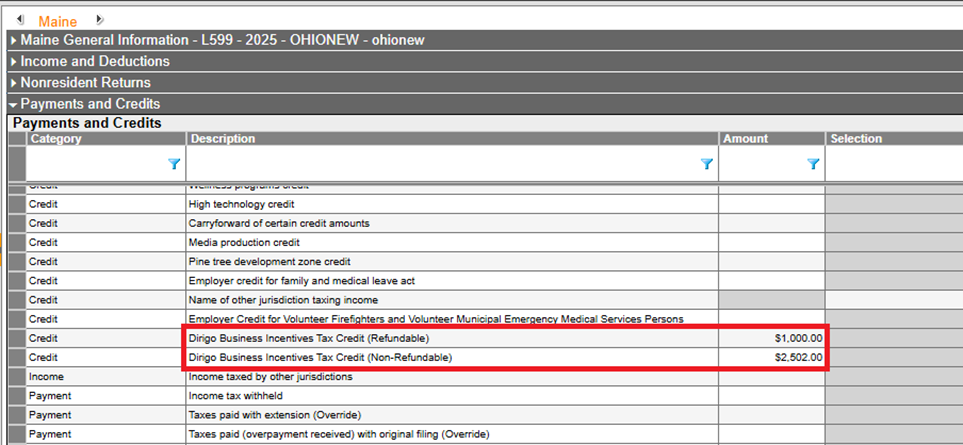Screen dimensions: 963x445
Task: Click the Payment category cell for Income tax withheld
Action: click(106, 396)
